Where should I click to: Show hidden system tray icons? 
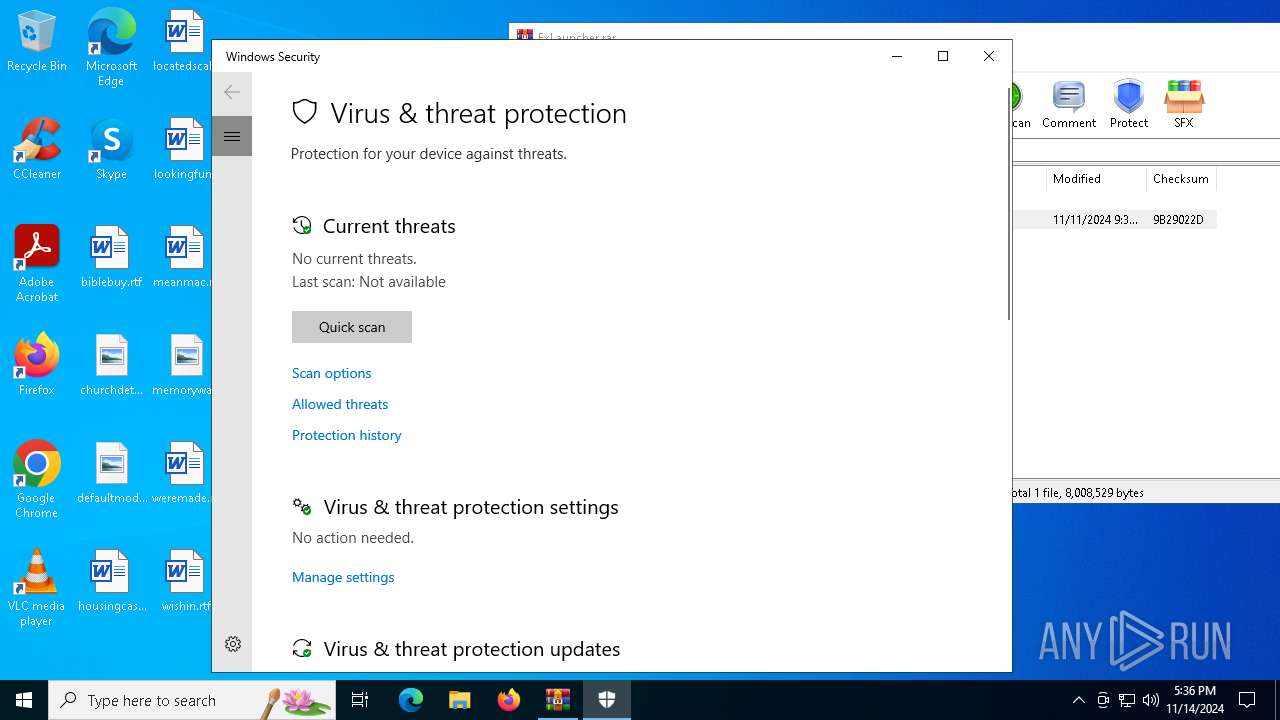coord(1079,700)
